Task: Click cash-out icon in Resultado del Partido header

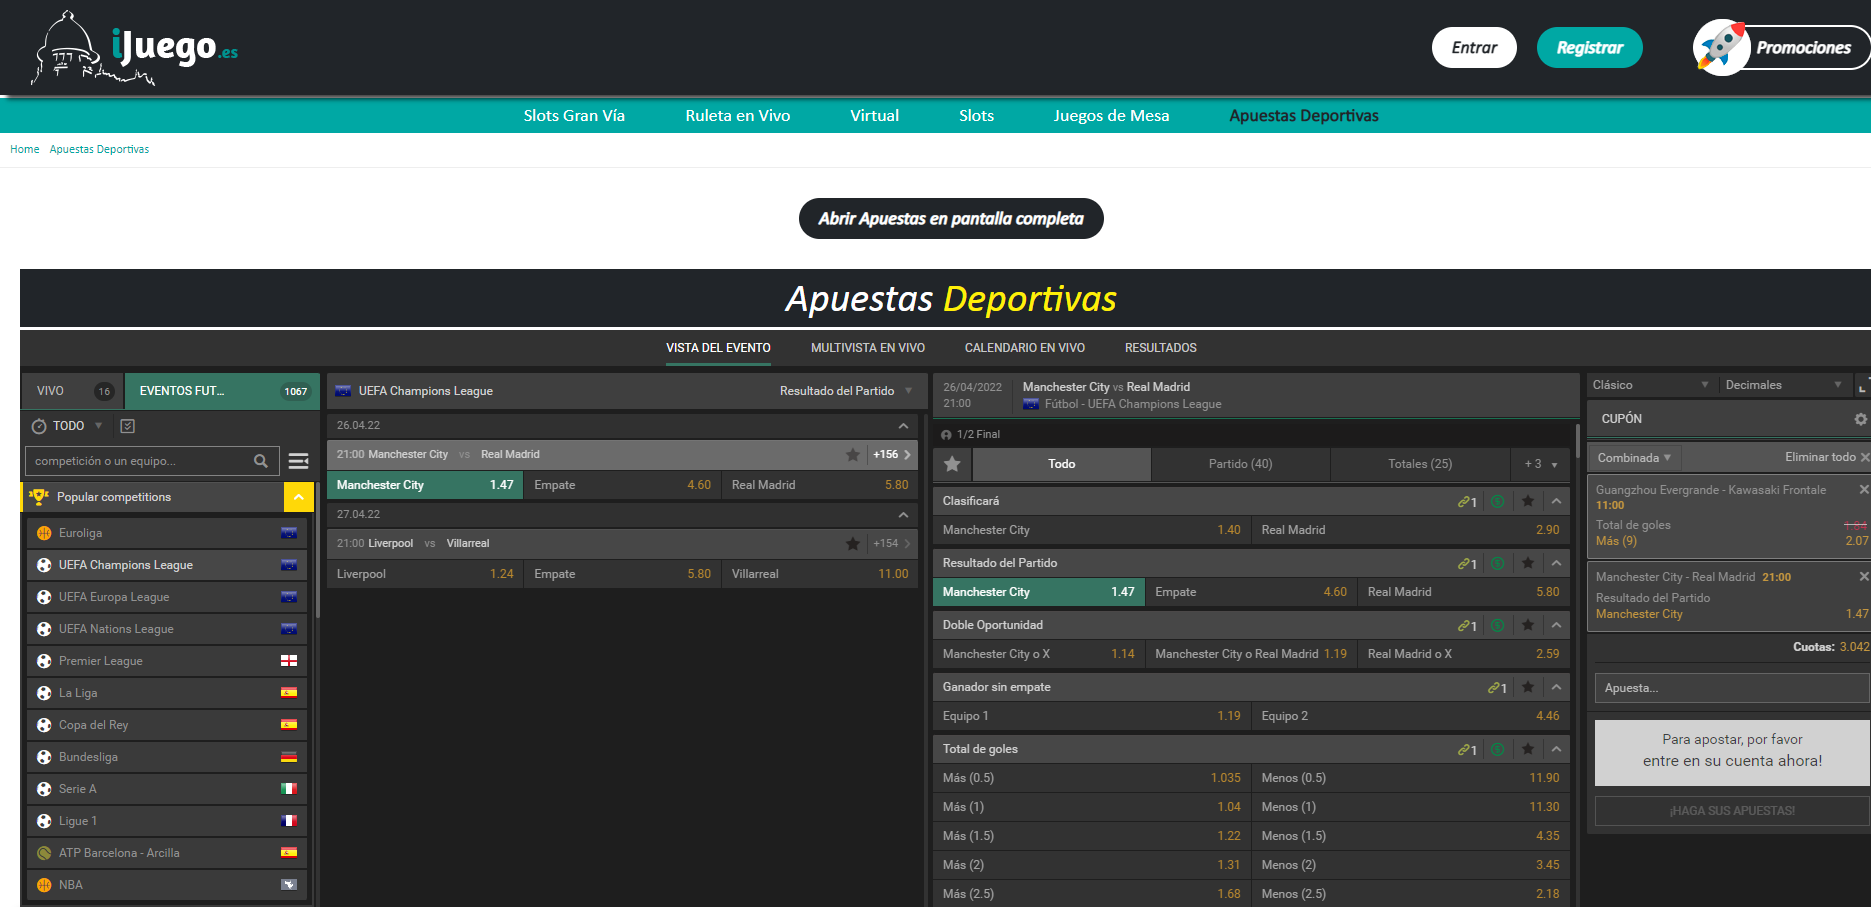Action: click(1498, 563)
